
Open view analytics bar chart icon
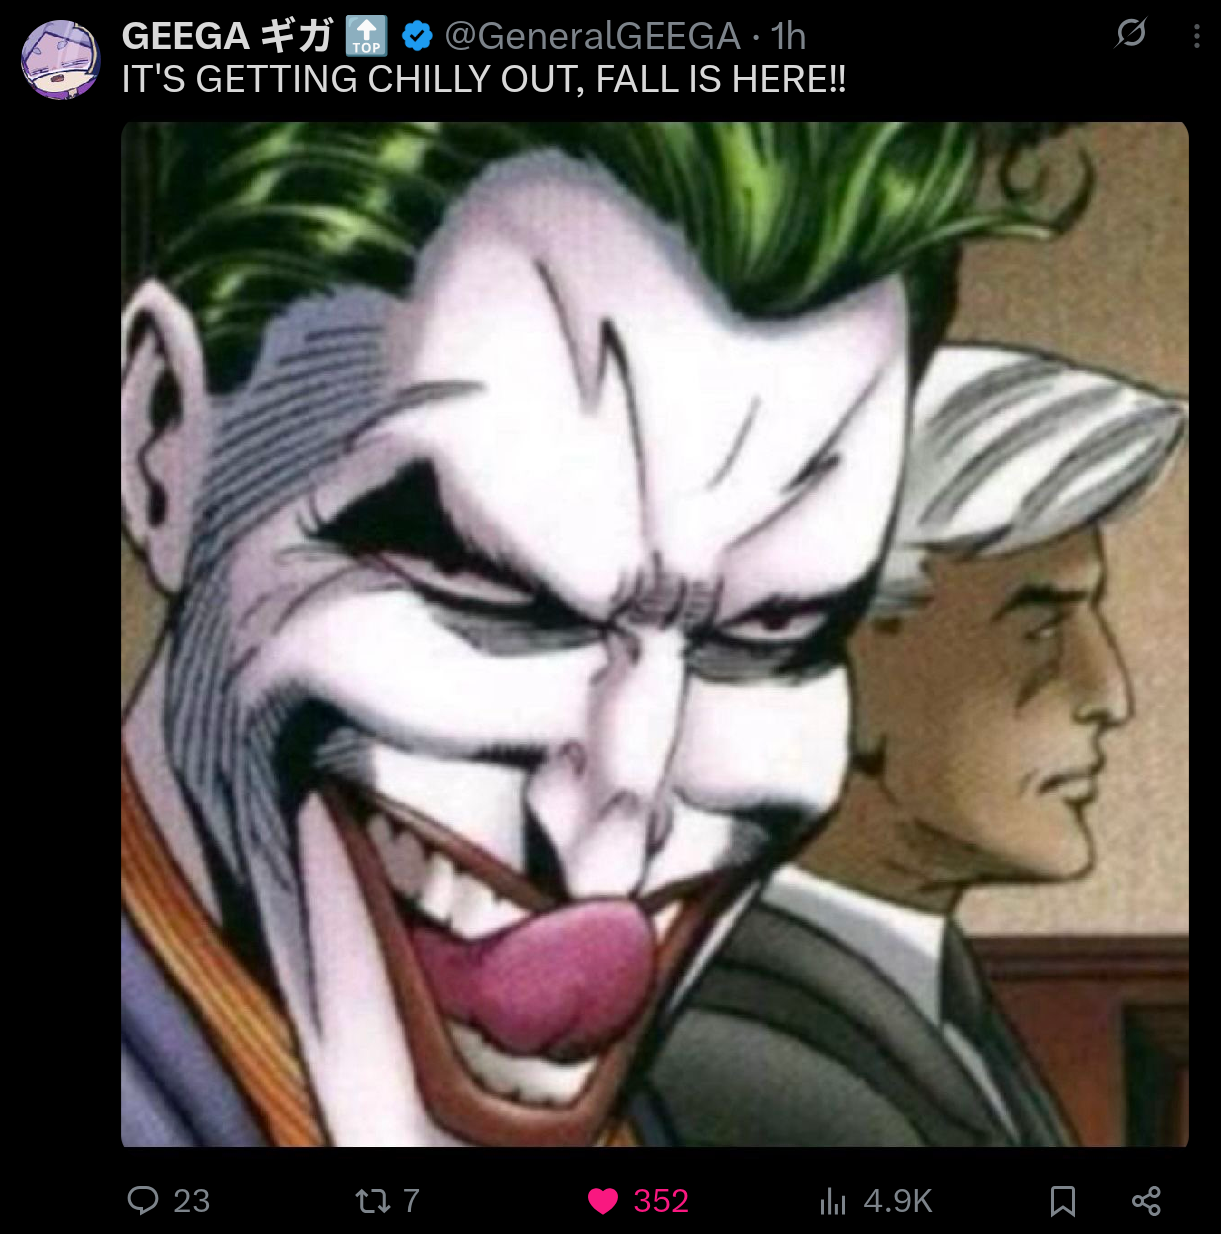[833, 1200]
